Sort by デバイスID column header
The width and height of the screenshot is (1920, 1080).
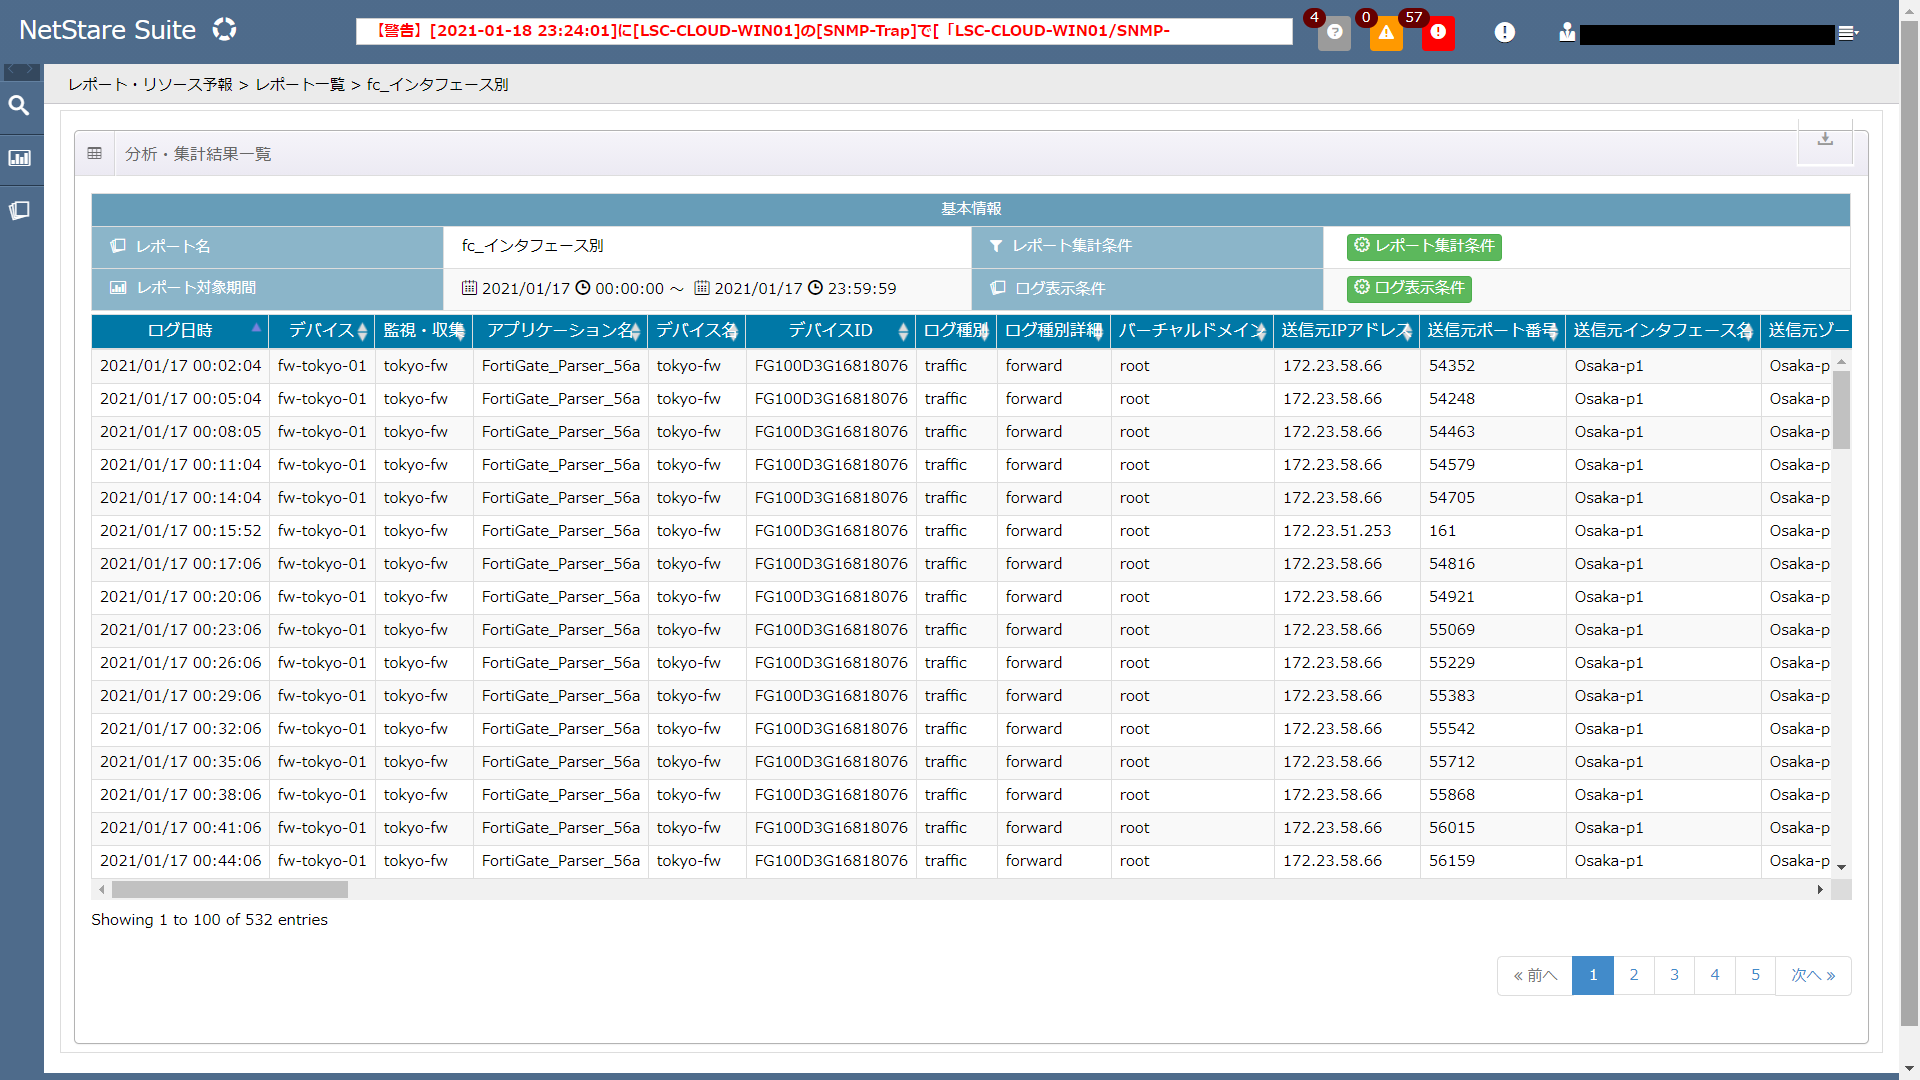tap(831, 331)
